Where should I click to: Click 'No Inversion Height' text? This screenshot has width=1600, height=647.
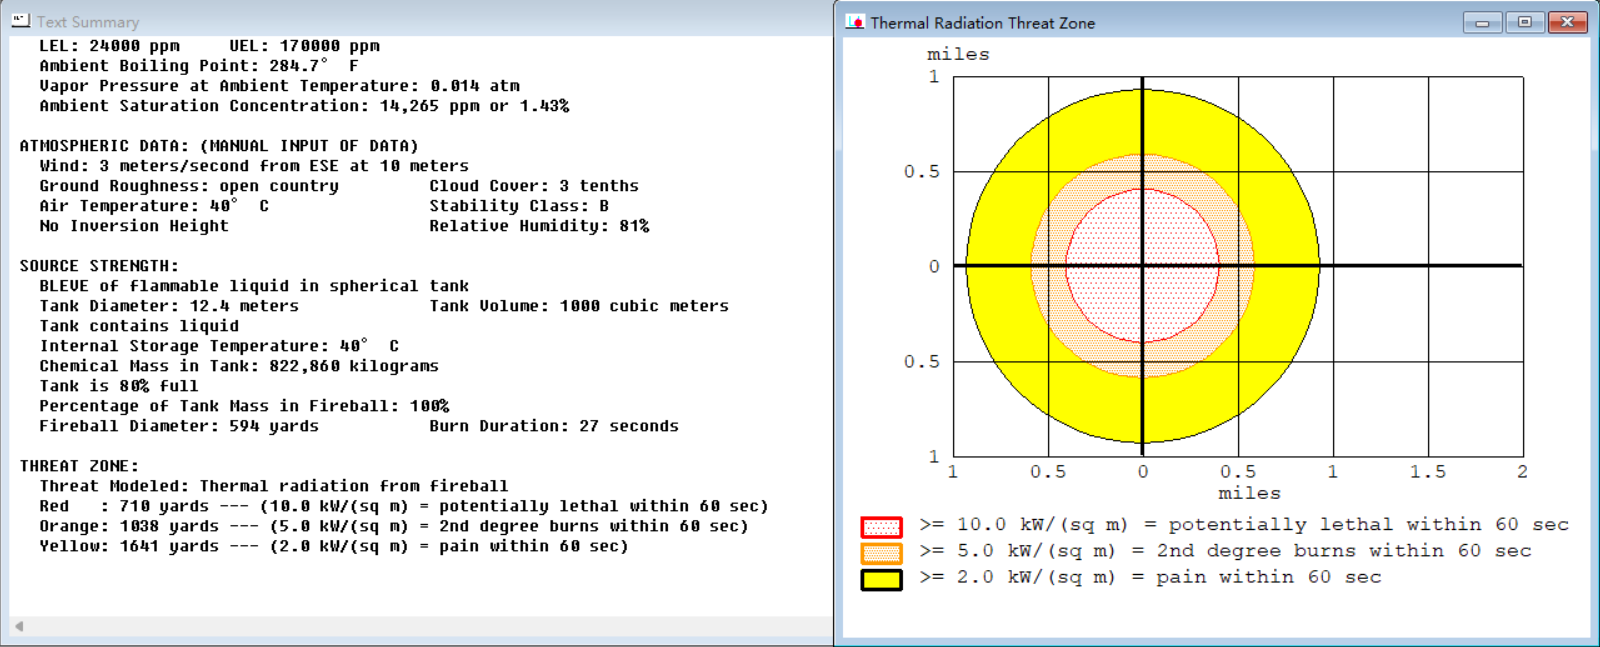134,226
